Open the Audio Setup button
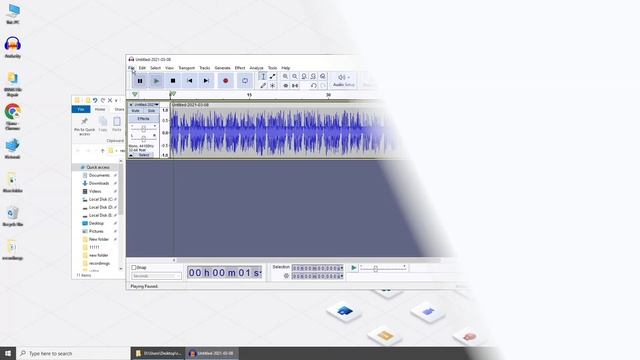 tap(344, 80)
